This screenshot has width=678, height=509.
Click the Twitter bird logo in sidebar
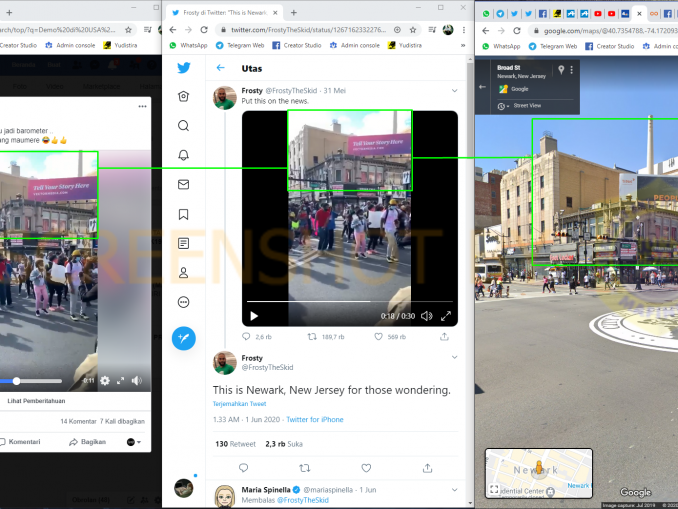183,67
